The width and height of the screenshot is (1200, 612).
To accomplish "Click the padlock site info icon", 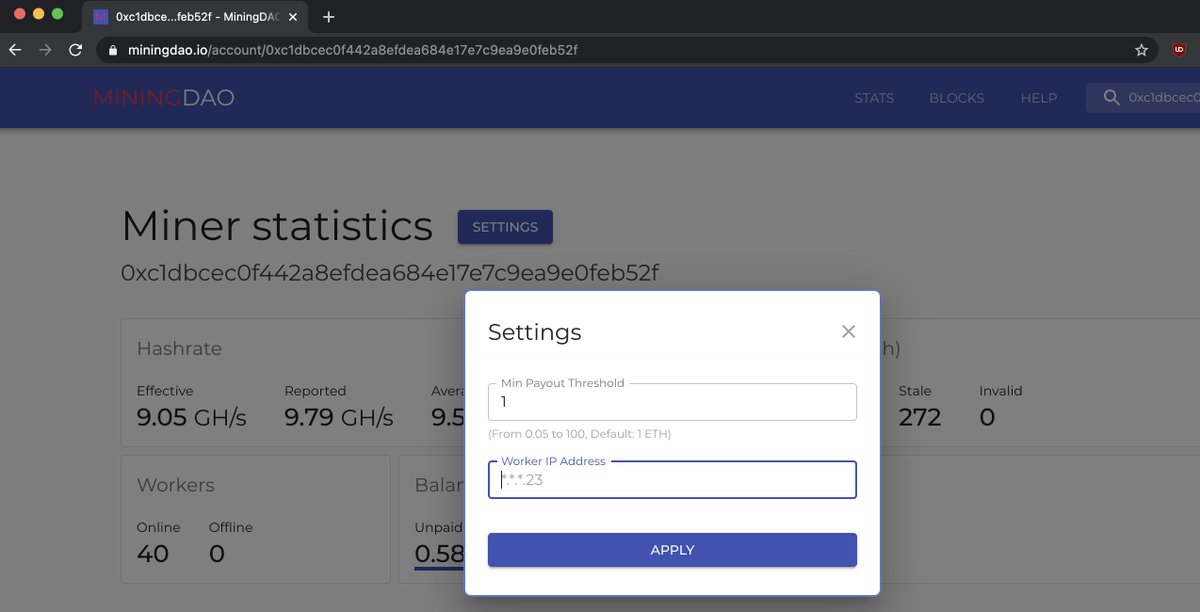I will pos(113,50).
